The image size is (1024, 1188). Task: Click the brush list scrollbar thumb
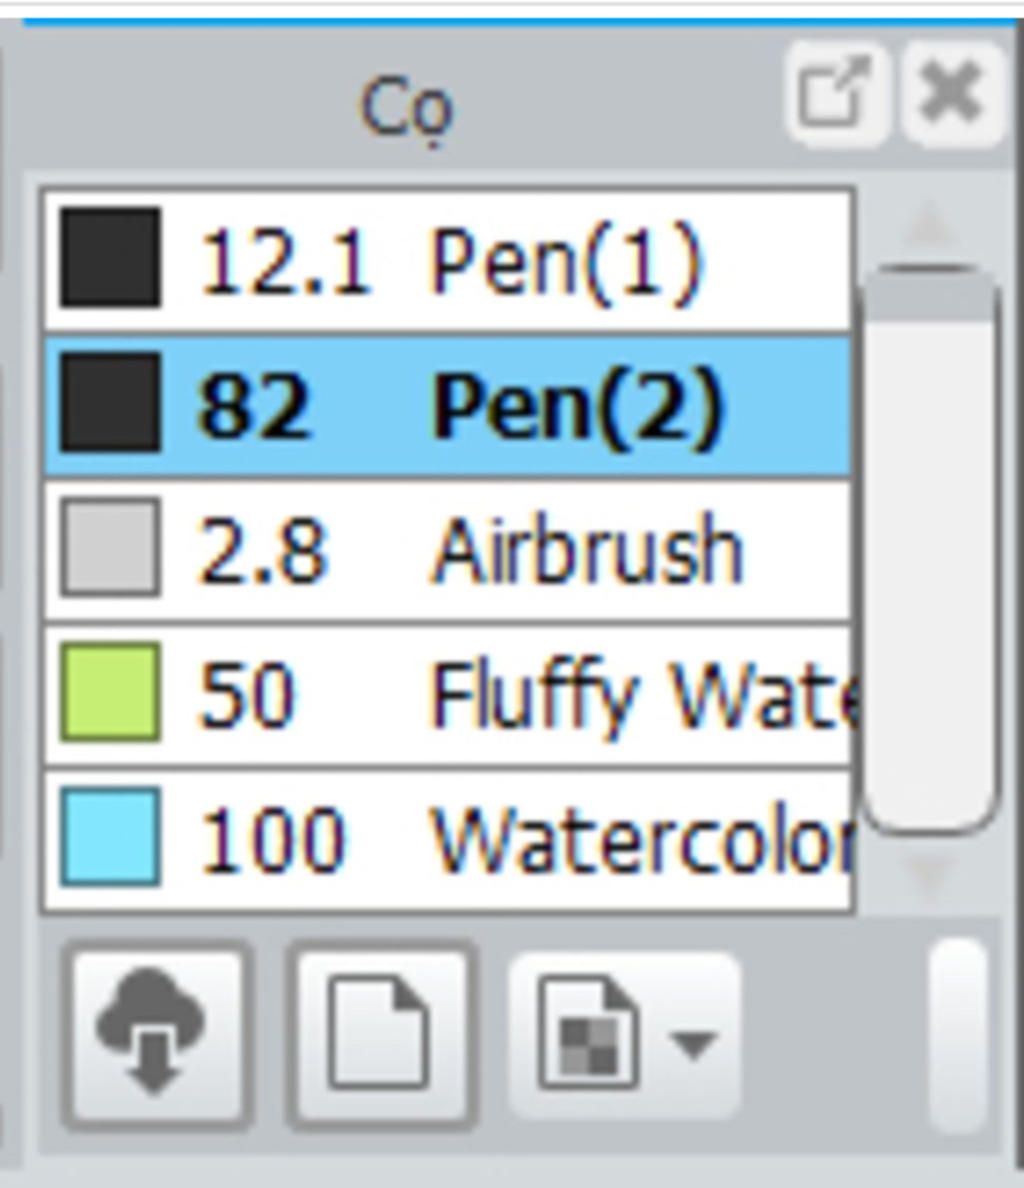[x=931, y=549]
